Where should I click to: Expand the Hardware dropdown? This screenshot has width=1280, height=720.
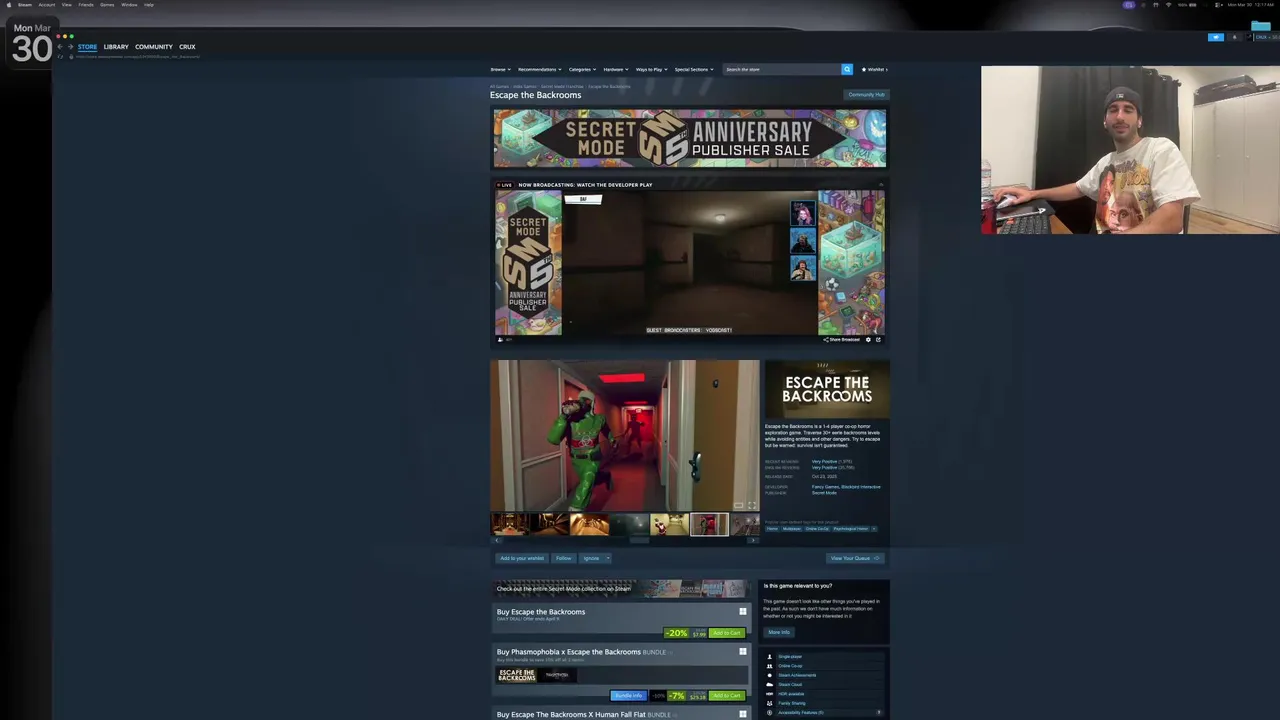tap(615, 69)
